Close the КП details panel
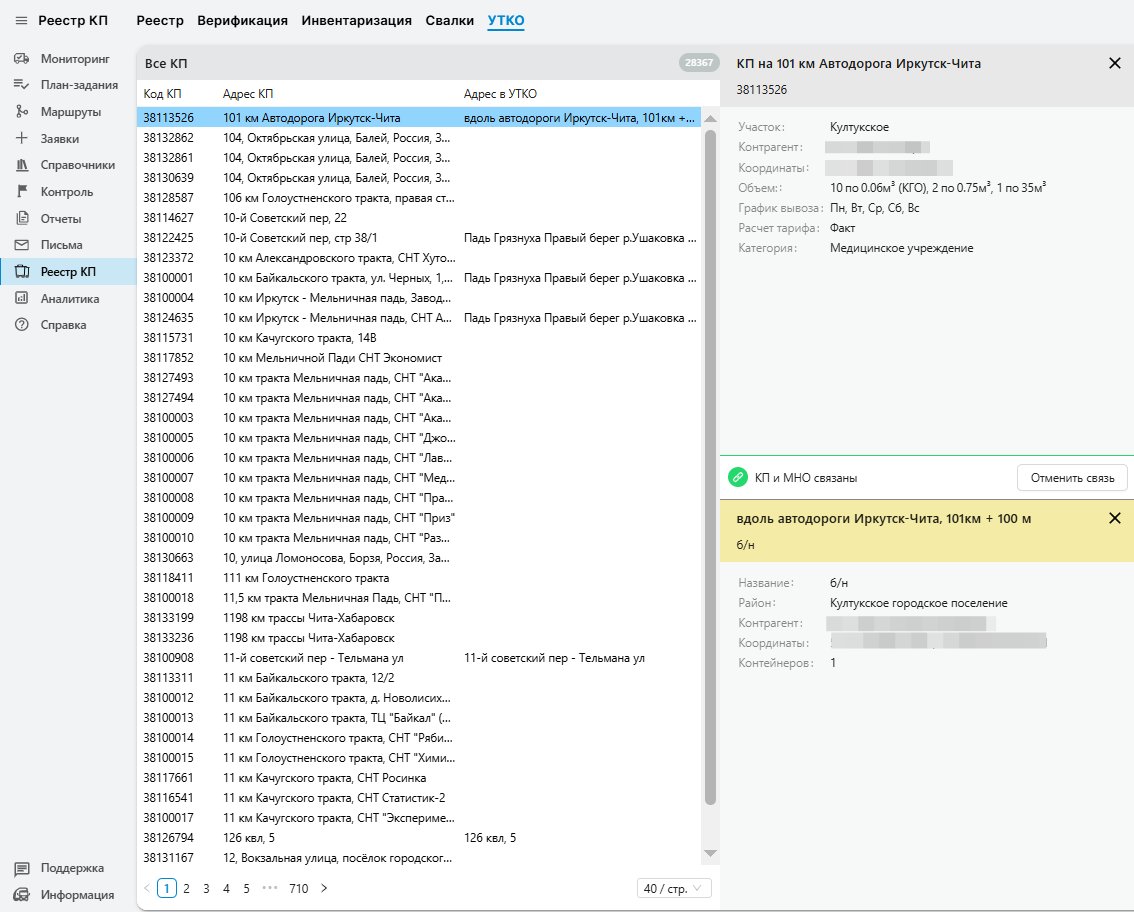Viewport: 1134px width, 912px height. point(1115,63)
